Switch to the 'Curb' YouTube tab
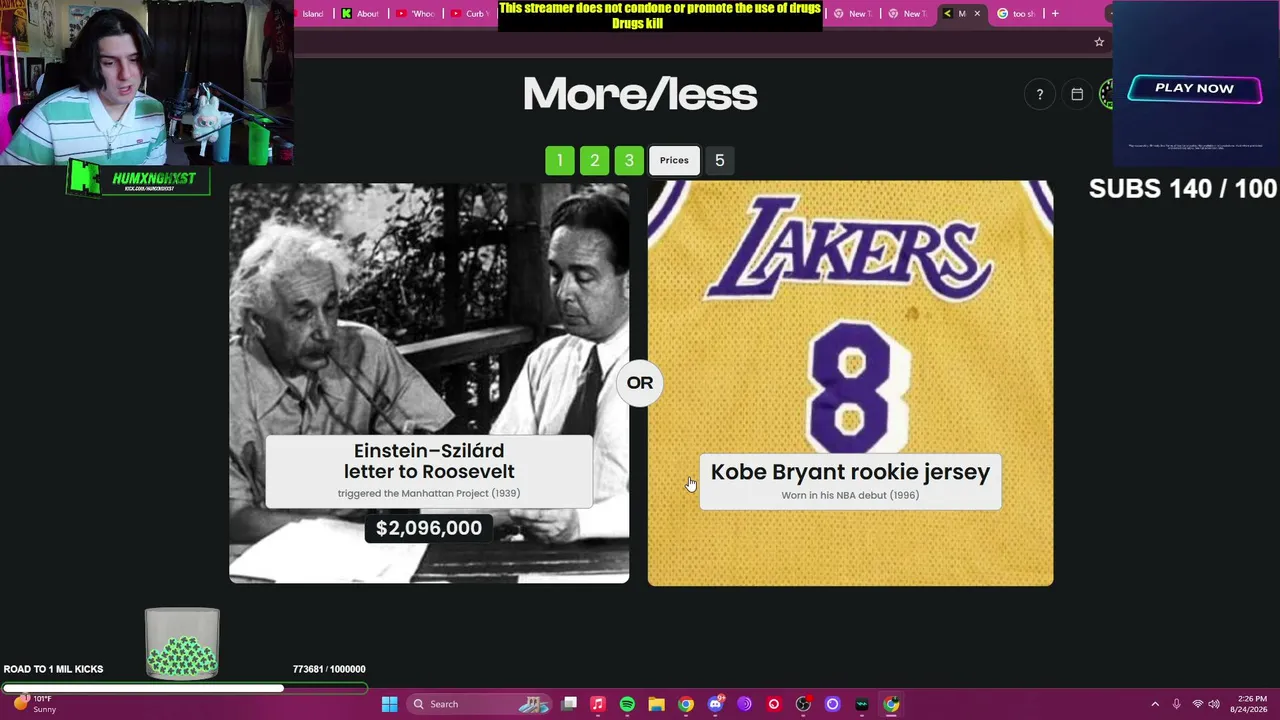The width and height of the screenshot is (1280, 720). coord(469,14)
